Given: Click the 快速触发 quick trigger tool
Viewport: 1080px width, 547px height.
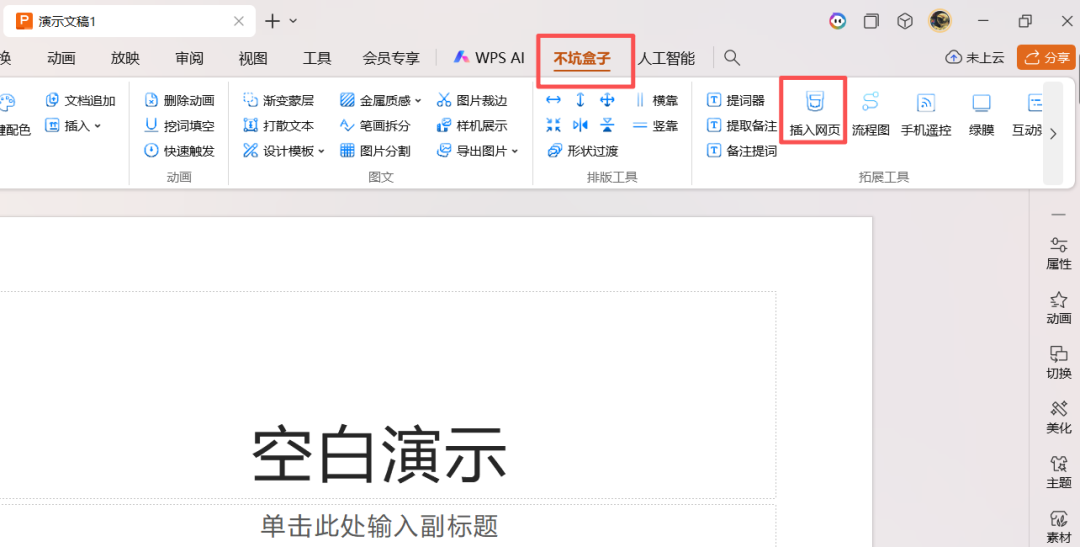Looking at the screenshot, I should coord(179,151).
